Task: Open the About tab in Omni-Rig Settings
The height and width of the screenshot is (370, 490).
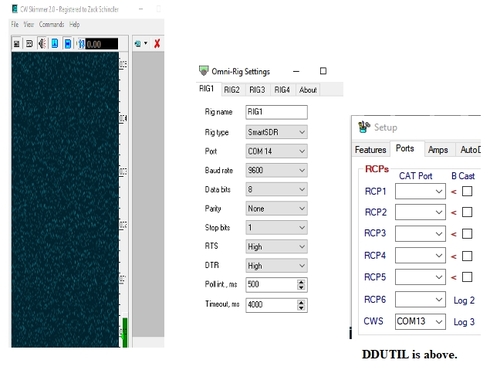Action: pyautogui.click(x=308, y=90)
